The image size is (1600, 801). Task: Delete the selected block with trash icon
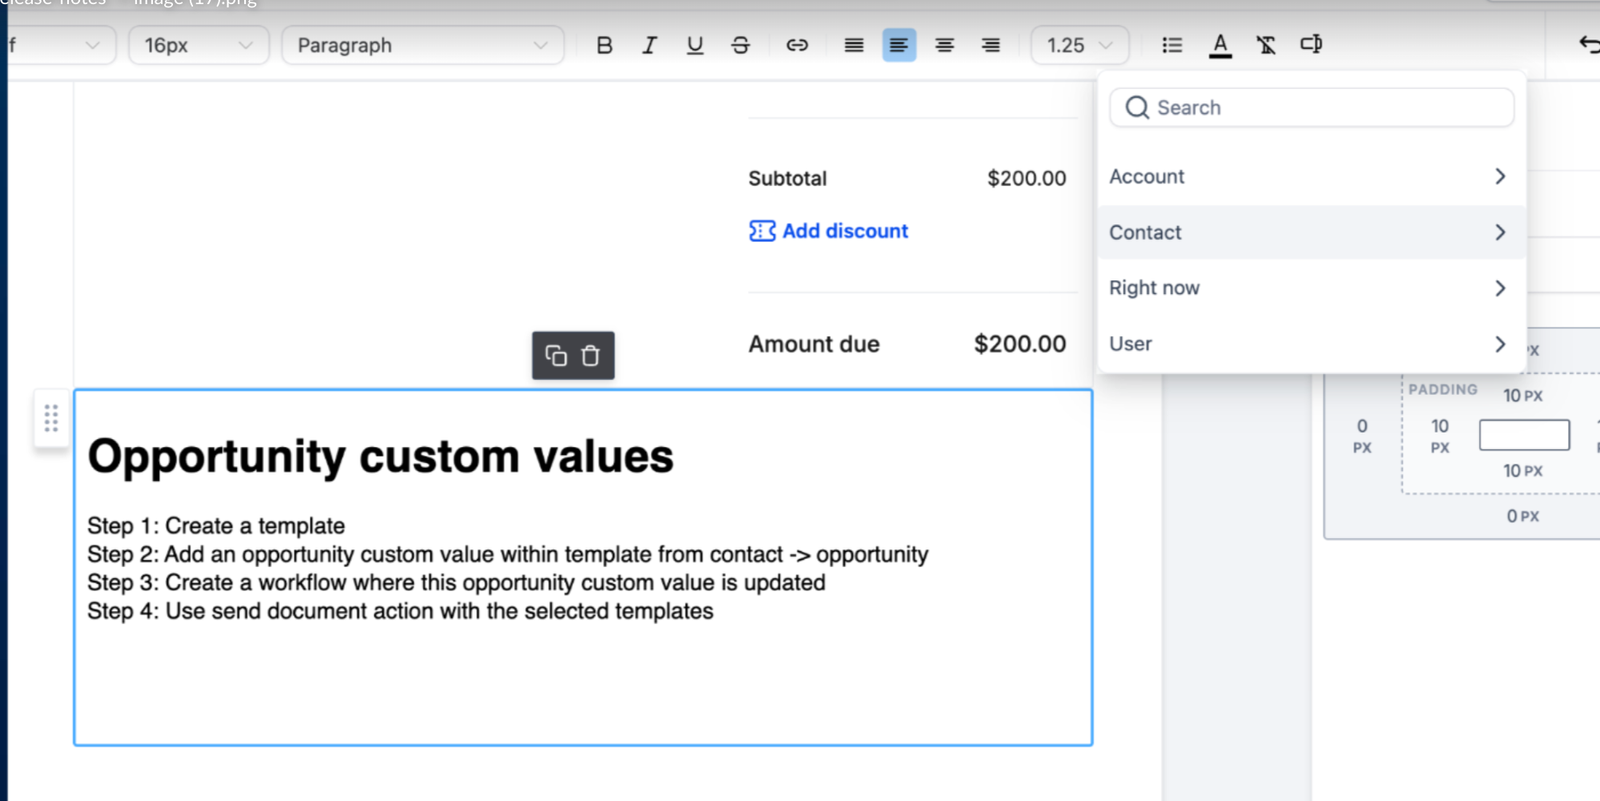click(x=591, y=356)
